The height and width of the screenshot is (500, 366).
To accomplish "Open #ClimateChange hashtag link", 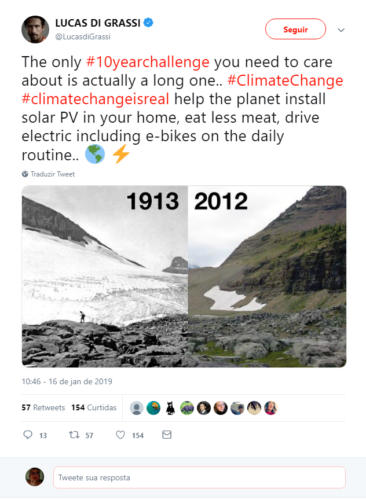I will click(285, 81).
